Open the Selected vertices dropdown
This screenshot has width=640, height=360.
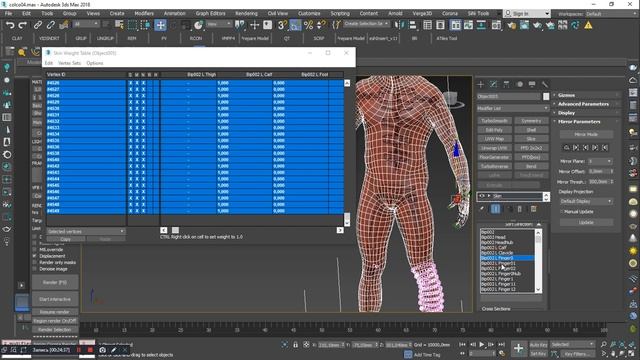point(86,231)
